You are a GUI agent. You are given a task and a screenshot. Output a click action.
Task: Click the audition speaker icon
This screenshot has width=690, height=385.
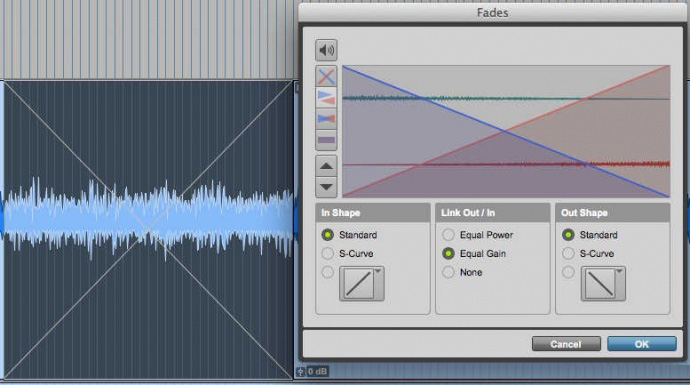pos(326,50)
